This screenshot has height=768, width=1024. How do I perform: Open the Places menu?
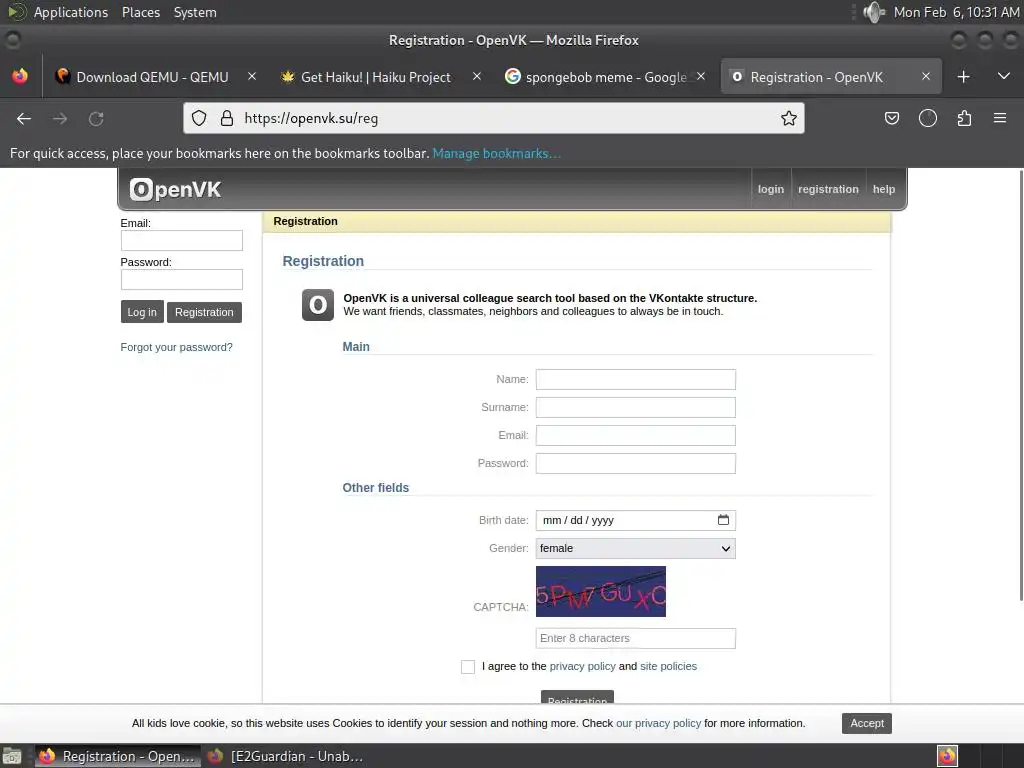click(141, 12)
